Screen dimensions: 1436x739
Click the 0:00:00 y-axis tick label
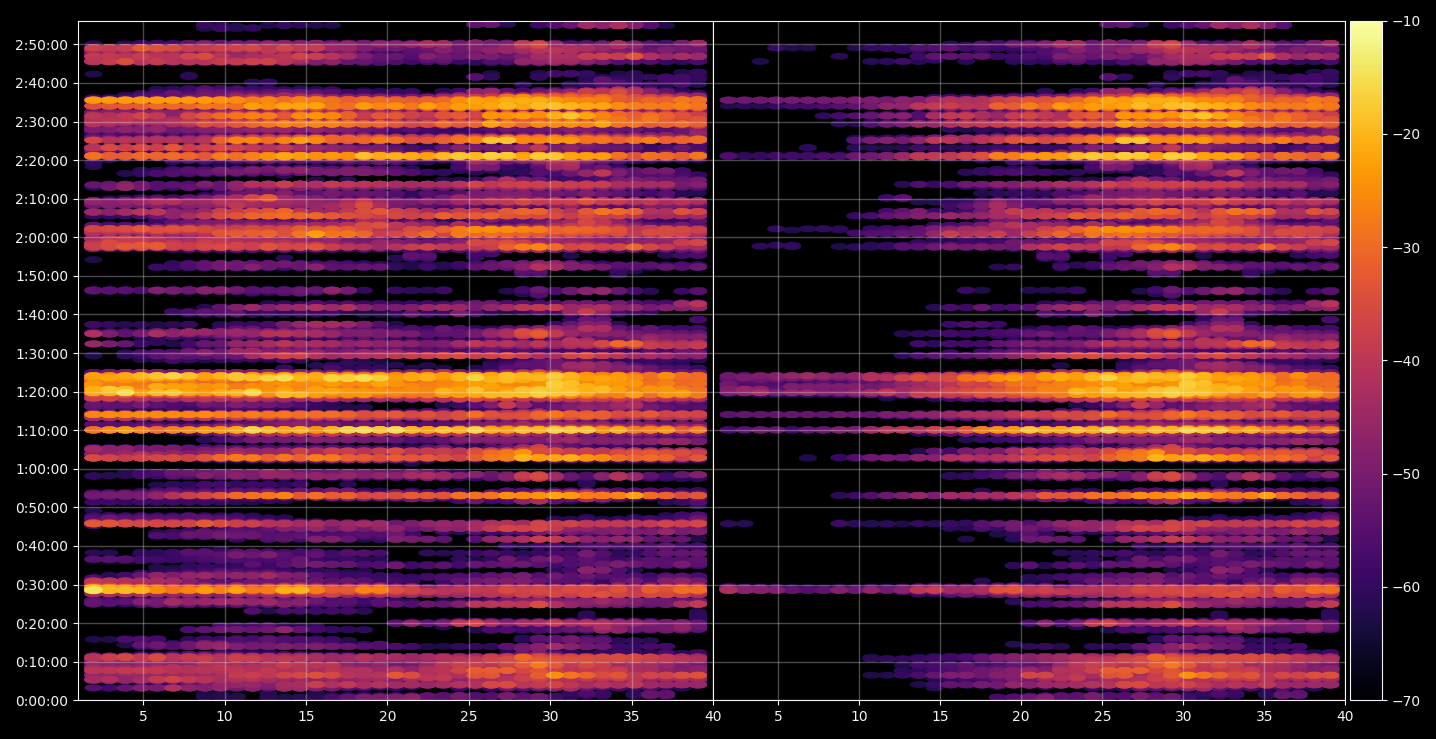41,700
